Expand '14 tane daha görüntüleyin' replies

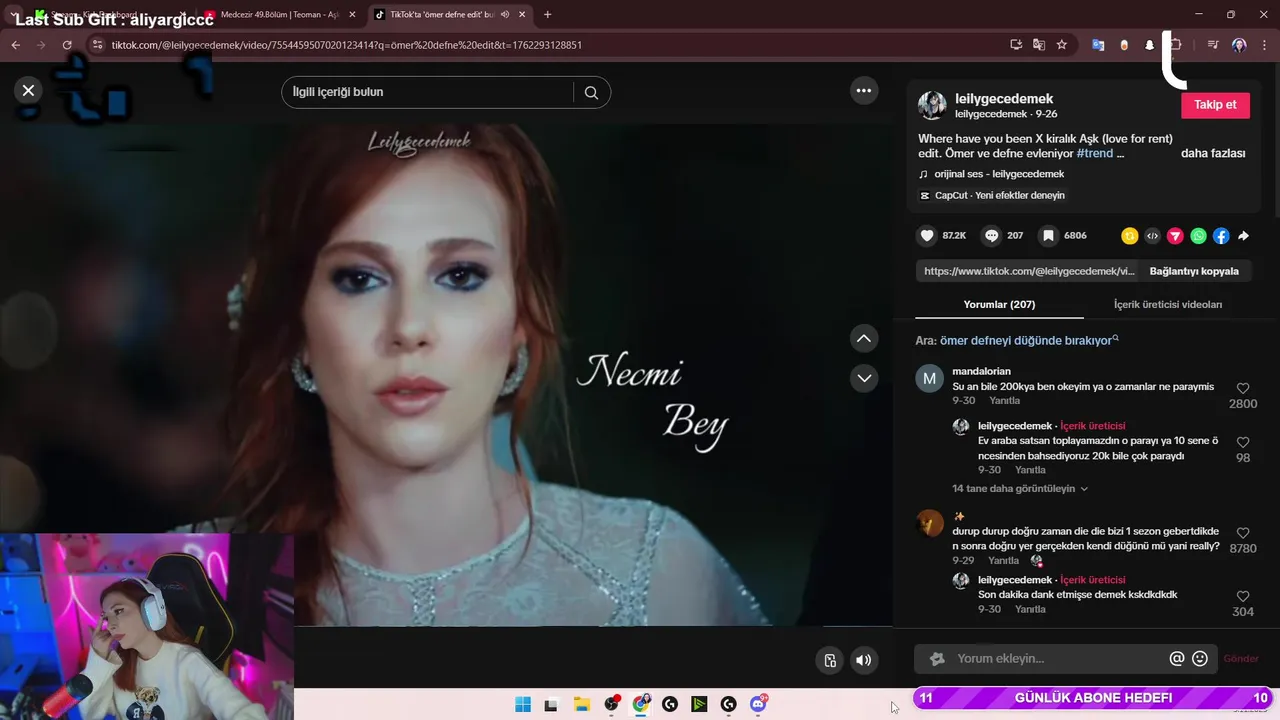point(1019,489)
